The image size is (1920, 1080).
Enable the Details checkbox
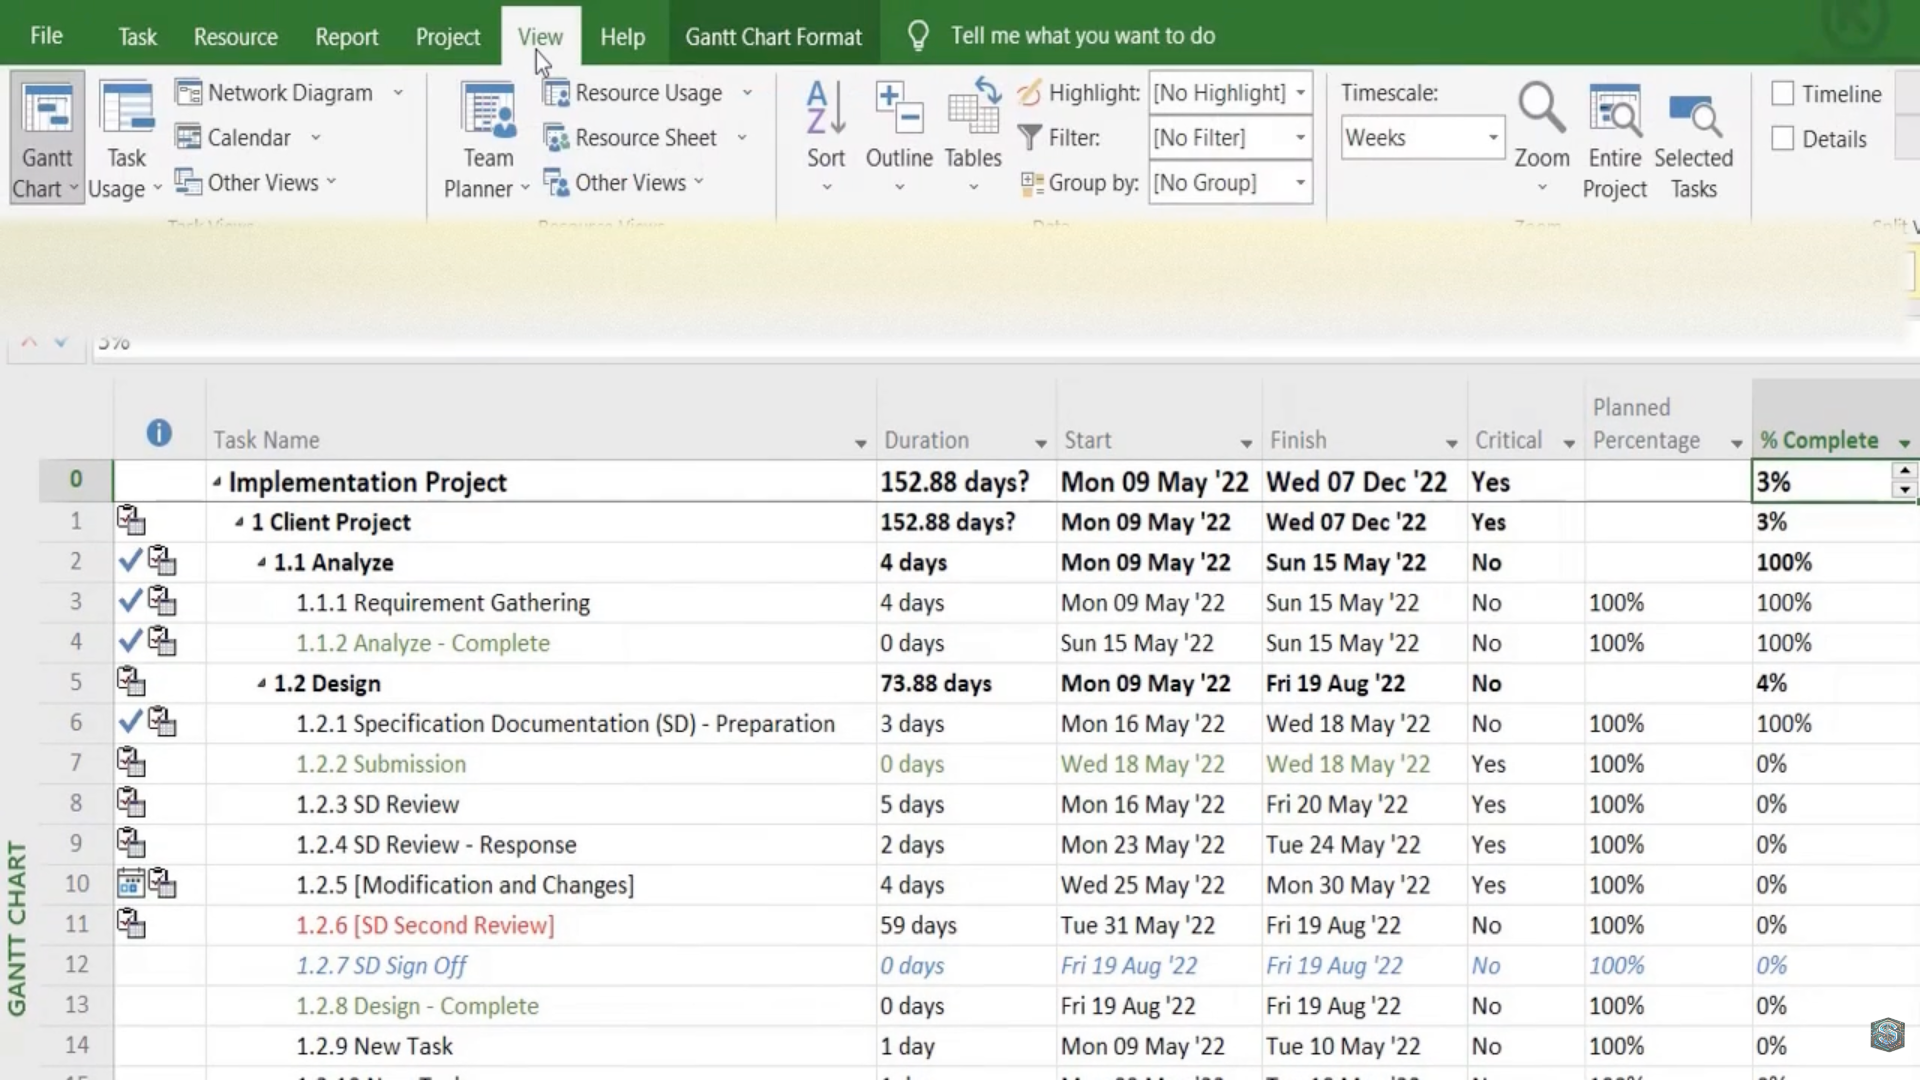point(1782,139)
